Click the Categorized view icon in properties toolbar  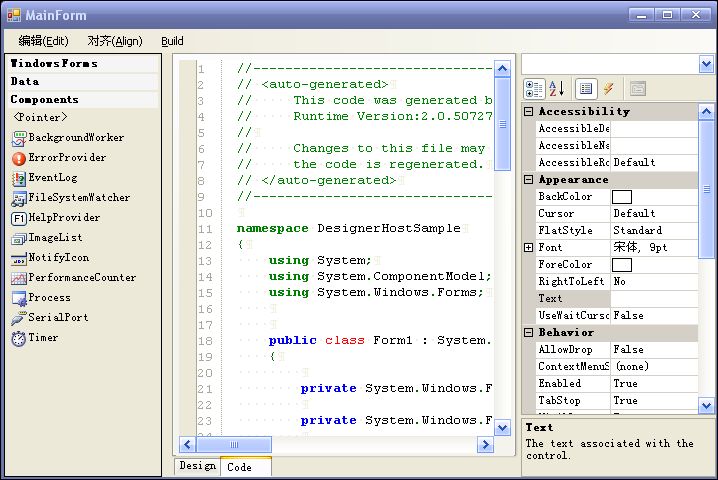(534, 89)
